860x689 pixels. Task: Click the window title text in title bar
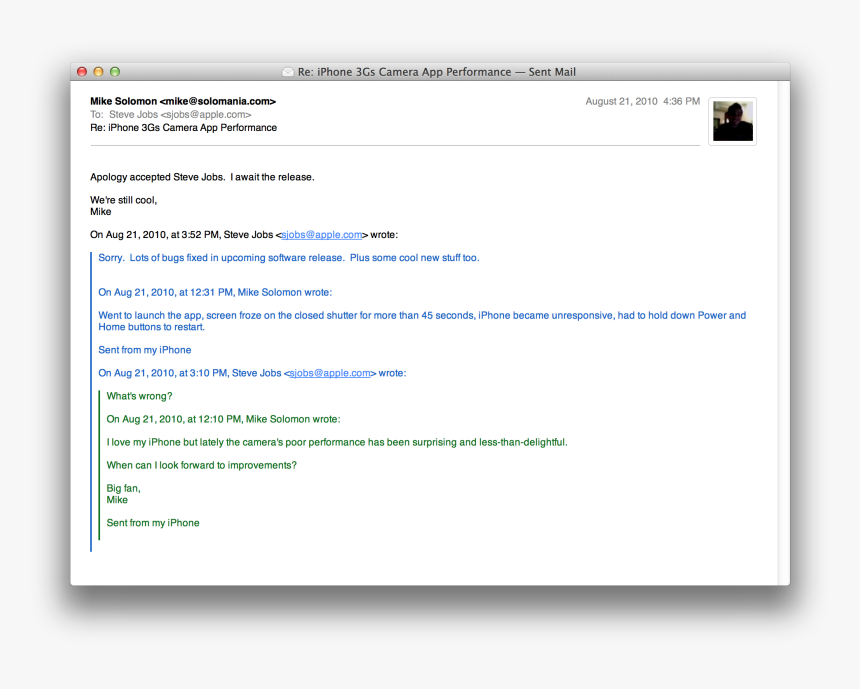(x=436, y=72)
